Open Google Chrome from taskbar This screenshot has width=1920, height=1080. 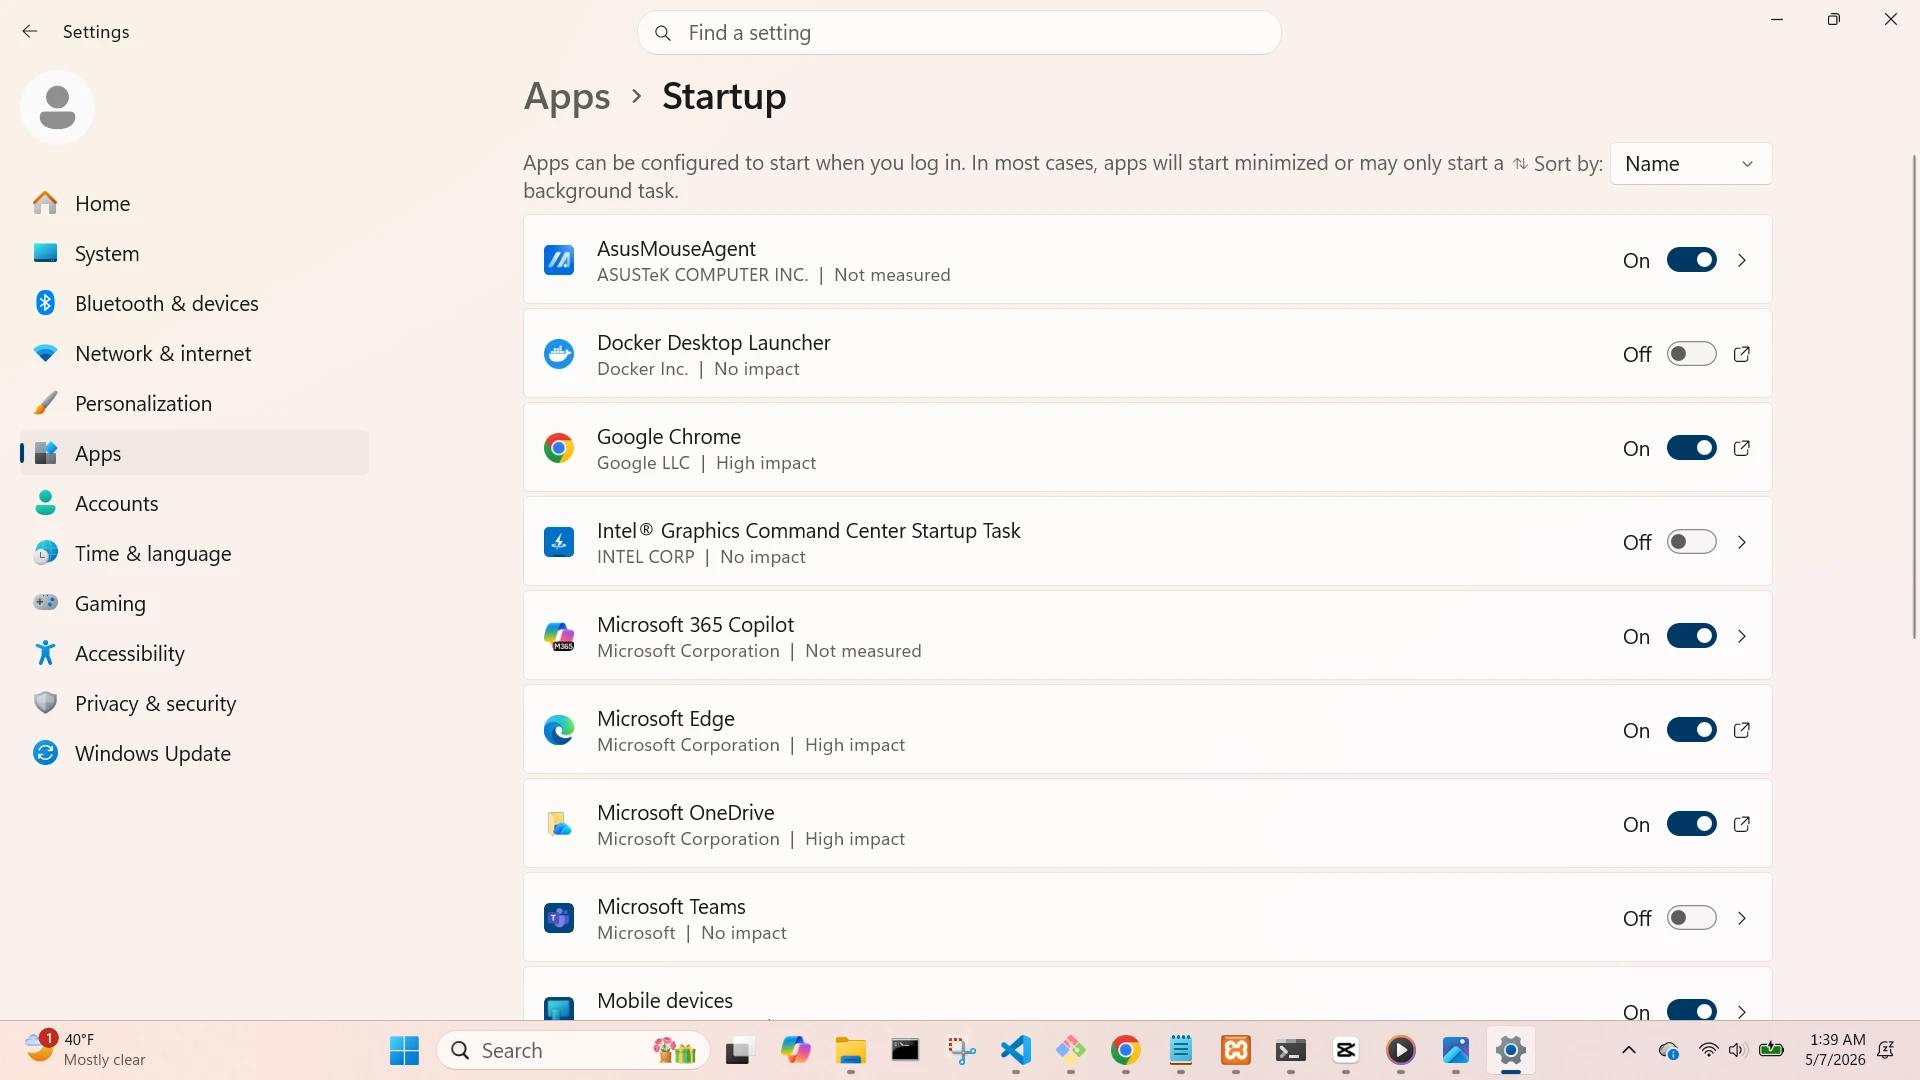point(1125,1050)
